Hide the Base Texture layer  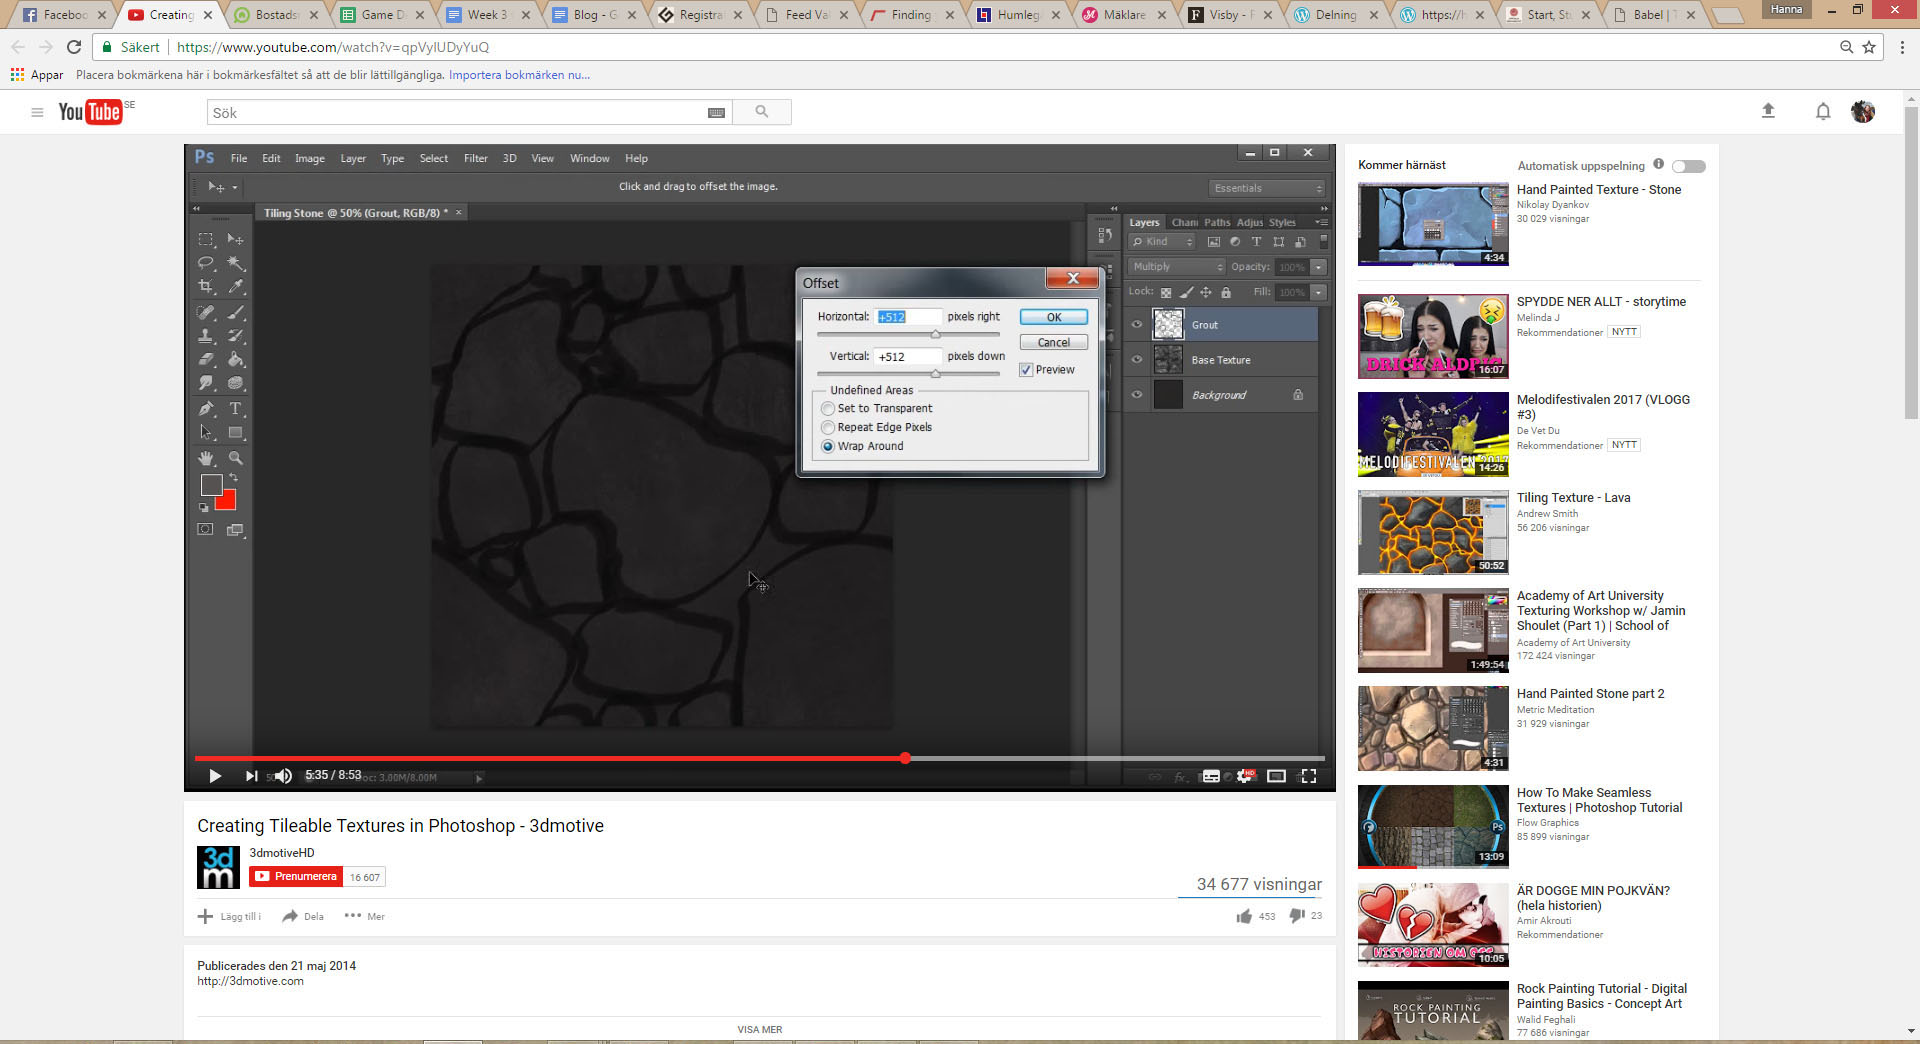(1137, 359)
